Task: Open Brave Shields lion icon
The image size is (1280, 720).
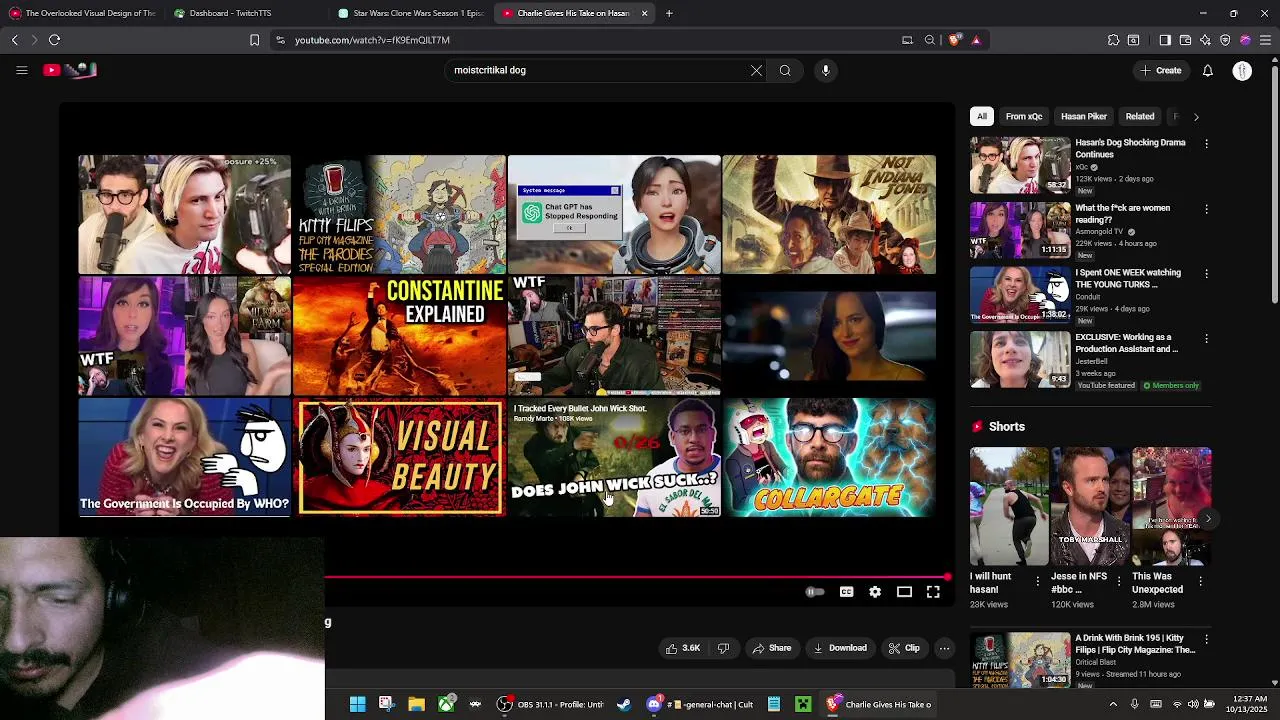Action: pyautogui.click(x=954, y=40)
